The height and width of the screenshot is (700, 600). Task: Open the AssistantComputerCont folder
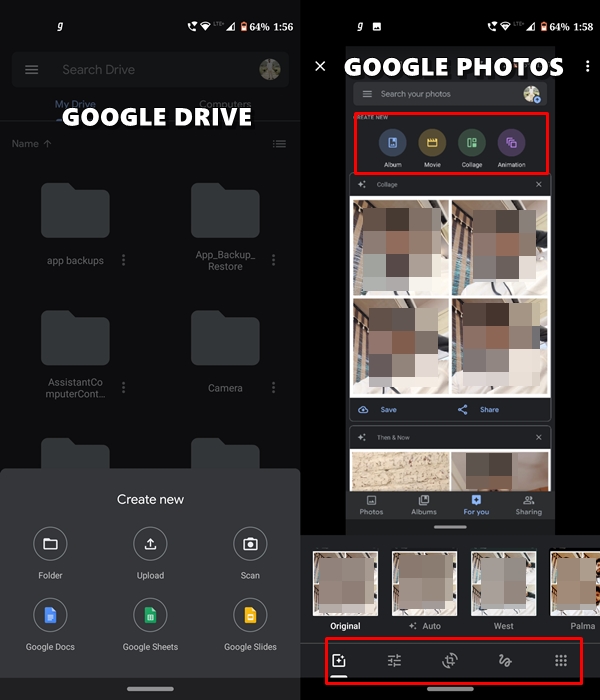click(75, 338)
